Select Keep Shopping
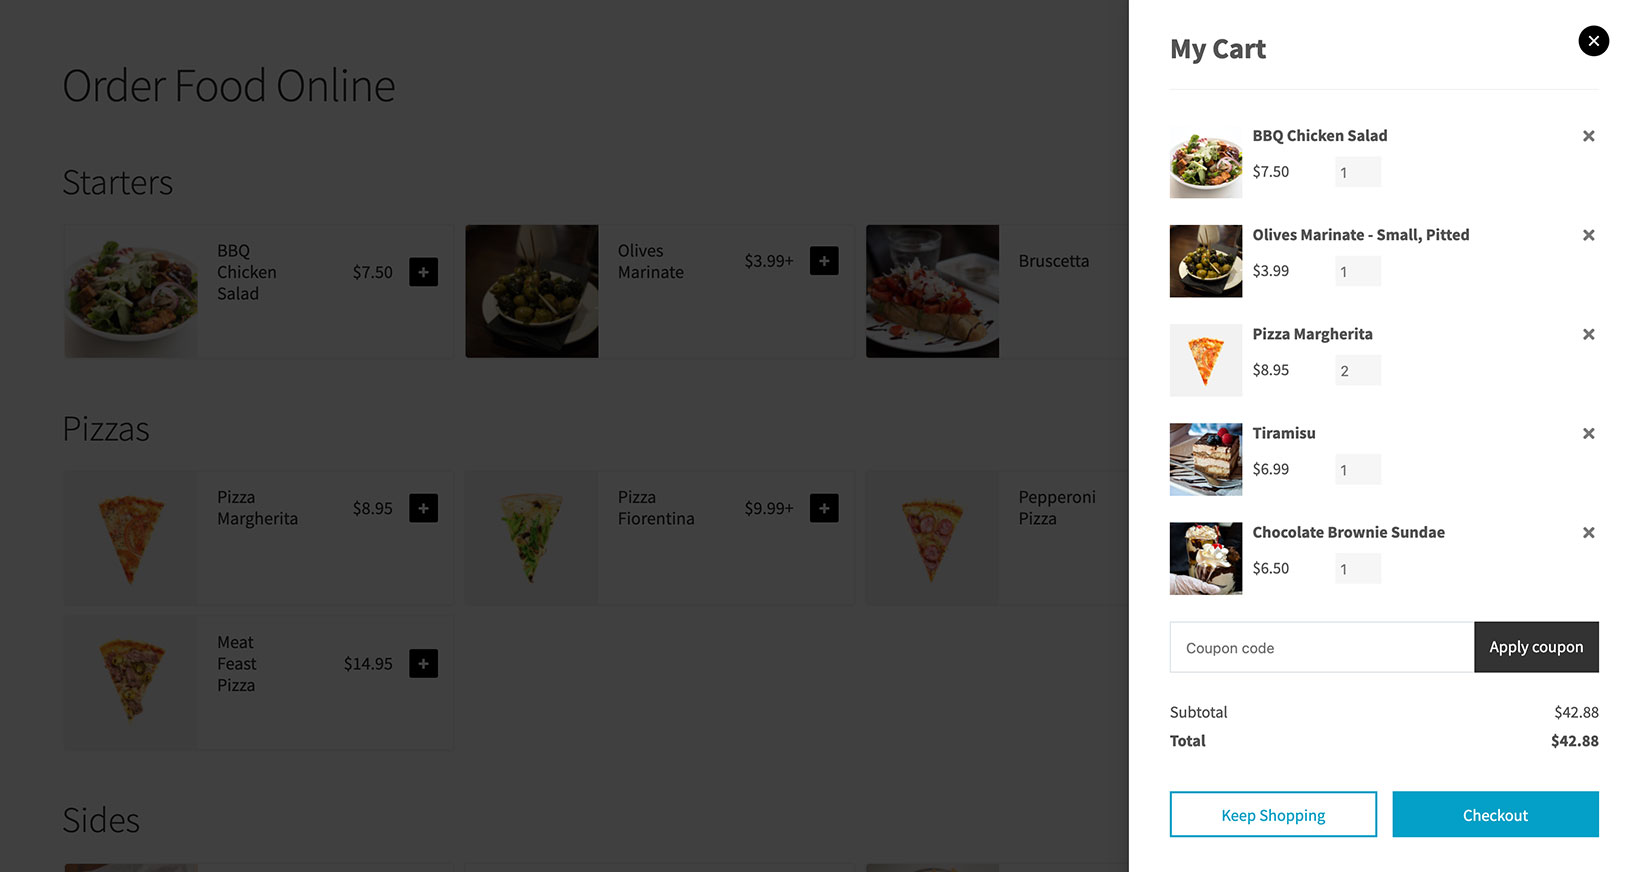Image resolution: width=1640 pixels, height=872 pixels. (x=1273, y=814)
